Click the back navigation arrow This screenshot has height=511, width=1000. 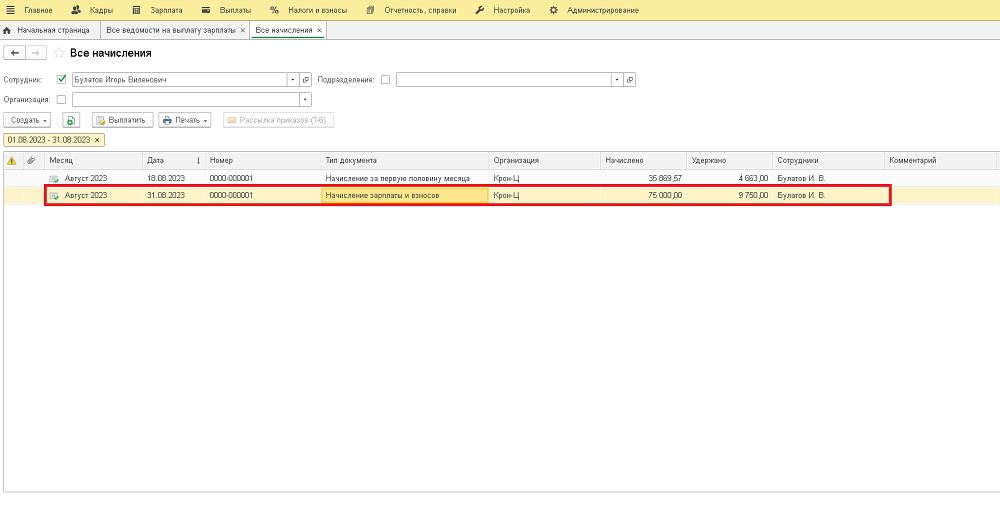15,53
